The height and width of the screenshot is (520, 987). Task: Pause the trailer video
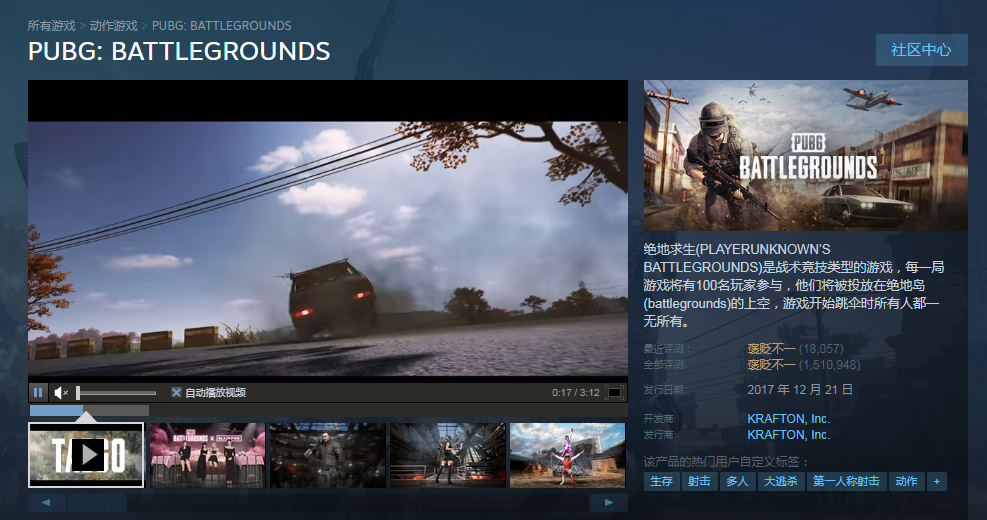pyautogui.click(x=38, y=393)
